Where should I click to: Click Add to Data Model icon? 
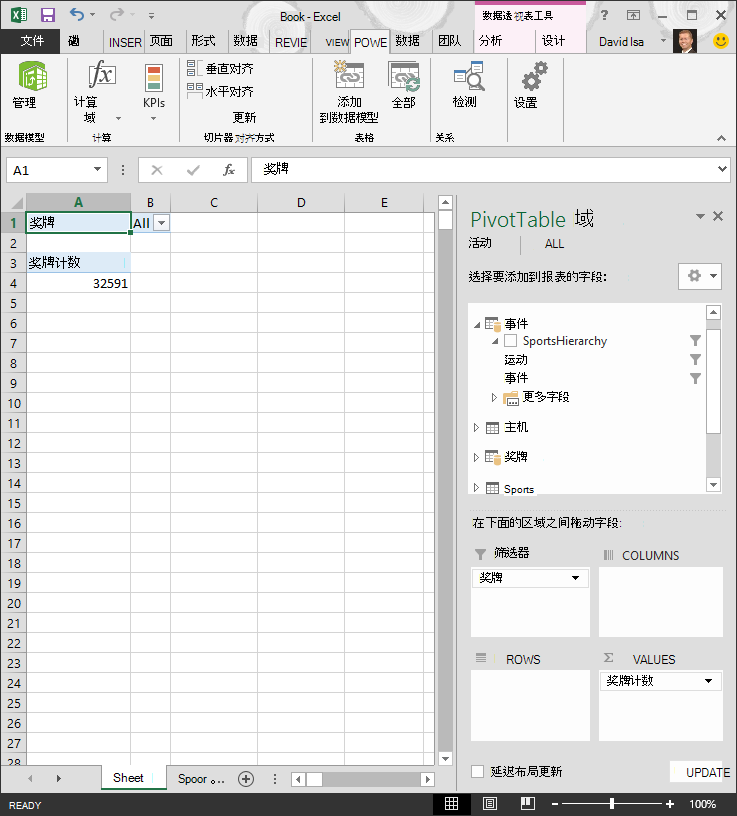pos(349,75)
